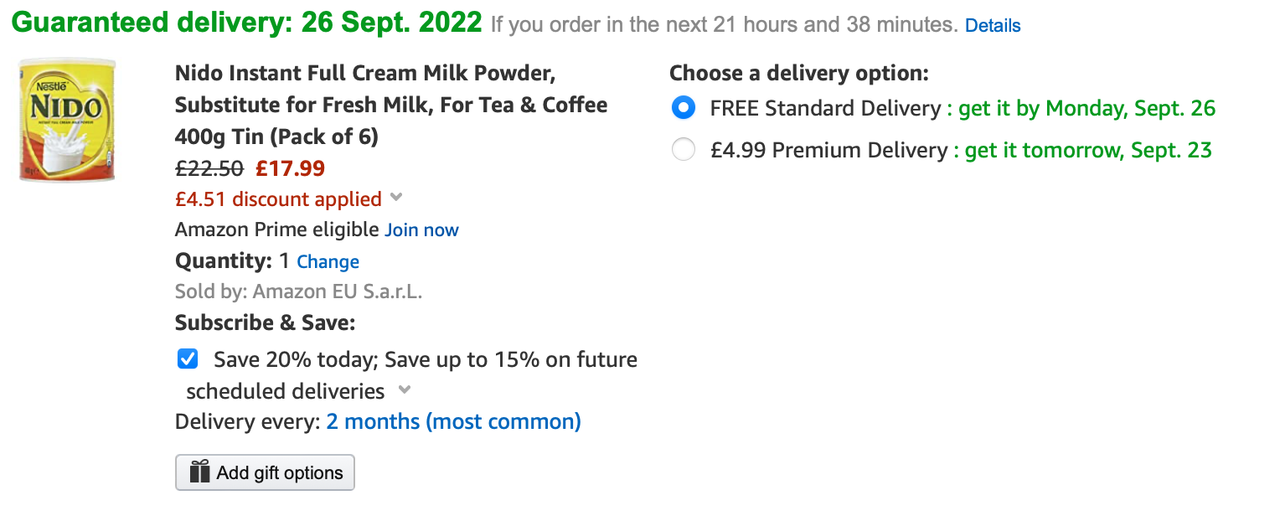Viewport: 1280px width, 526px height.
Task: Open the guaranteed delivery Details link
Action: (x=993, y=25)
